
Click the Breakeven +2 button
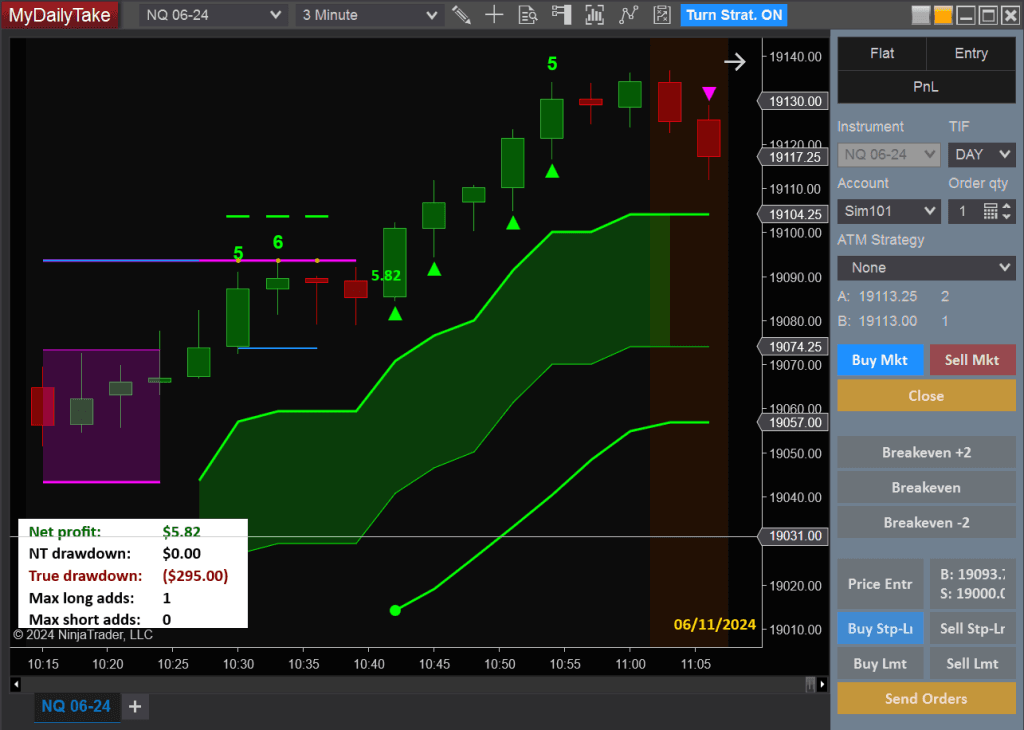tap(925, 452)
